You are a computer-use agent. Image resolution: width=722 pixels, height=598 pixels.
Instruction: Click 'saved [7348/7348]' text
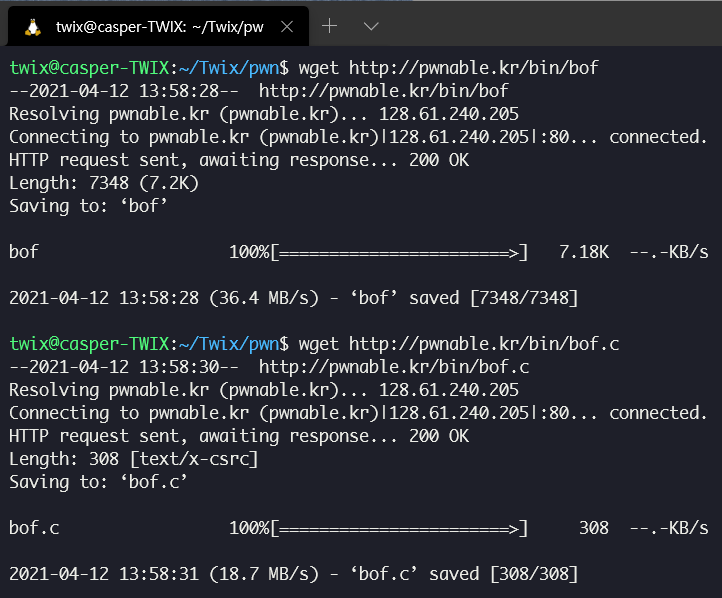coord(494,298)
